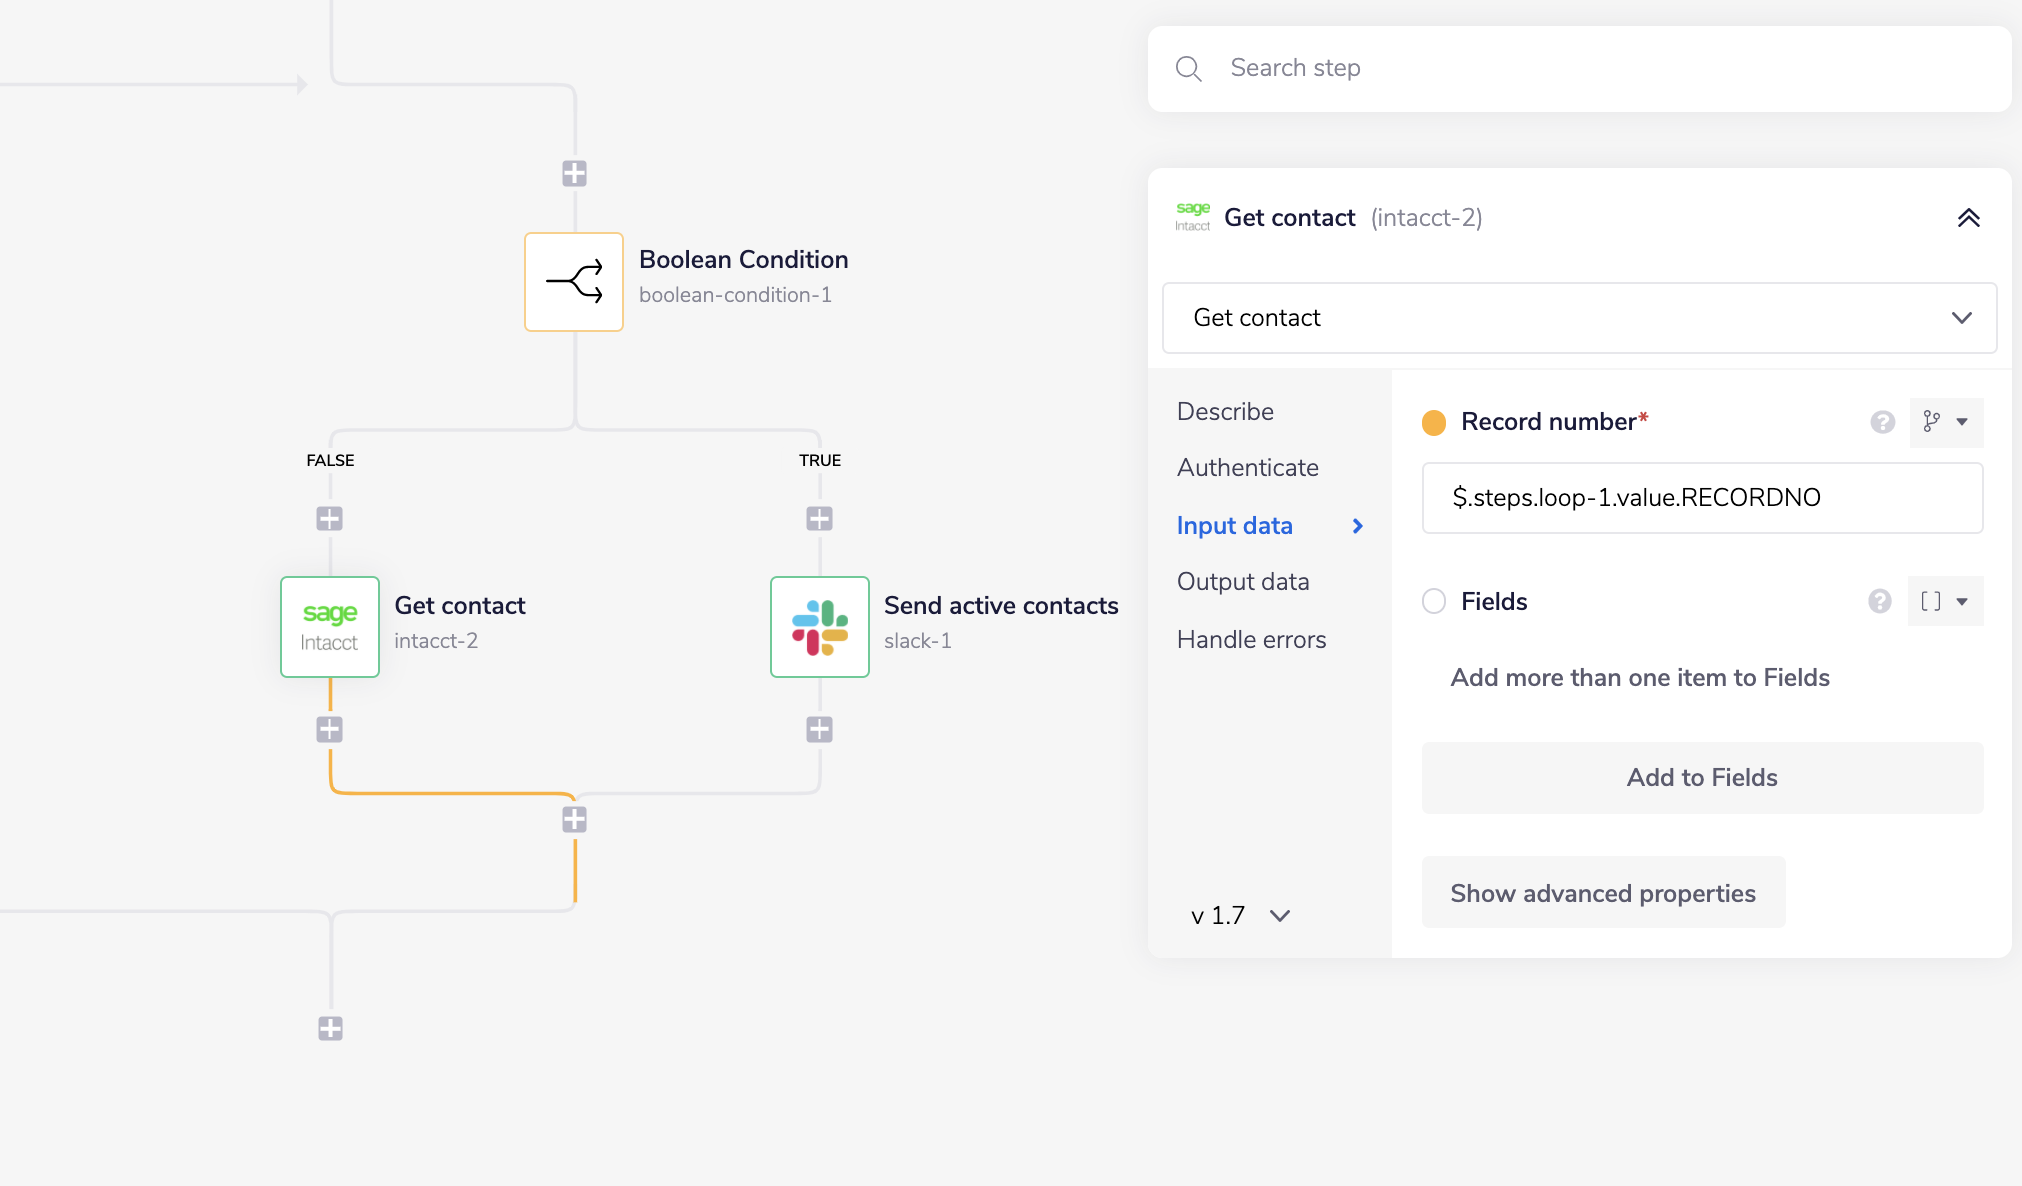Collapse the Get contact properties panel
The width and height of the screenshot is (2022, 1186).
pos(1968,218)
